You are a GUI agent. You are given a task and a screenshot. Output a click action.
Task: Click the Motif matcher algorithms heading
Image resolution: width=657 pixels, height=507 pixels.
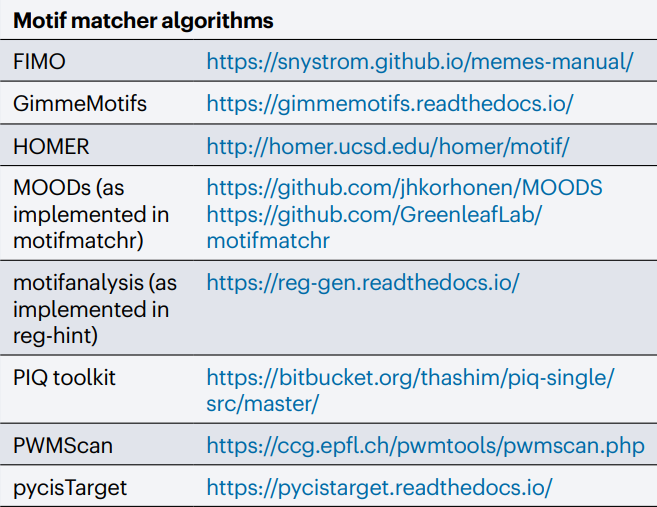[x=143, y=21]
